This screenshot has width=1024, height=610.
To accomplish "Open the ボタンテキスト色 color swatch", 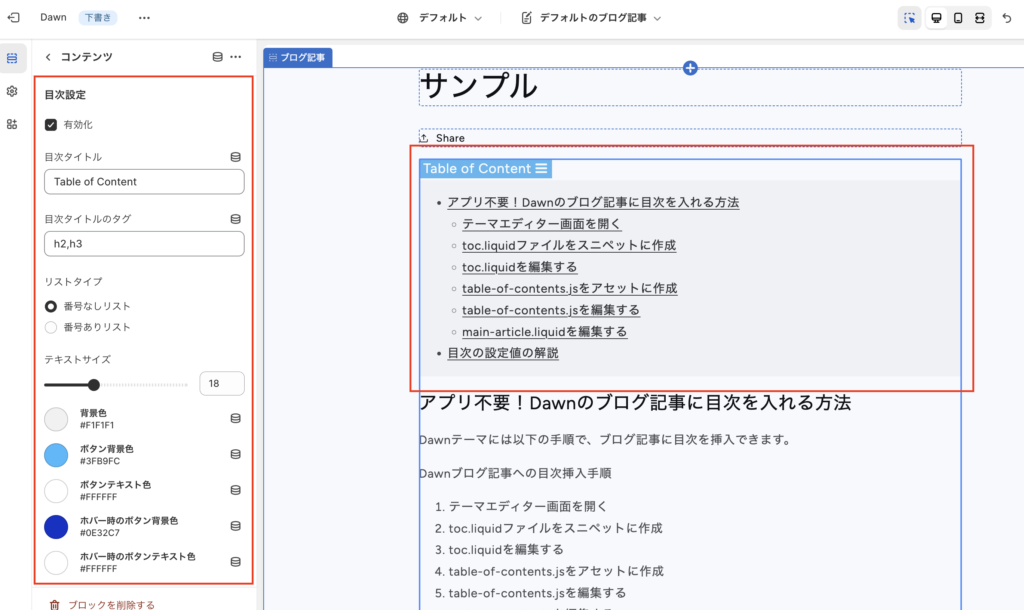I will click(x=56, y=491).
